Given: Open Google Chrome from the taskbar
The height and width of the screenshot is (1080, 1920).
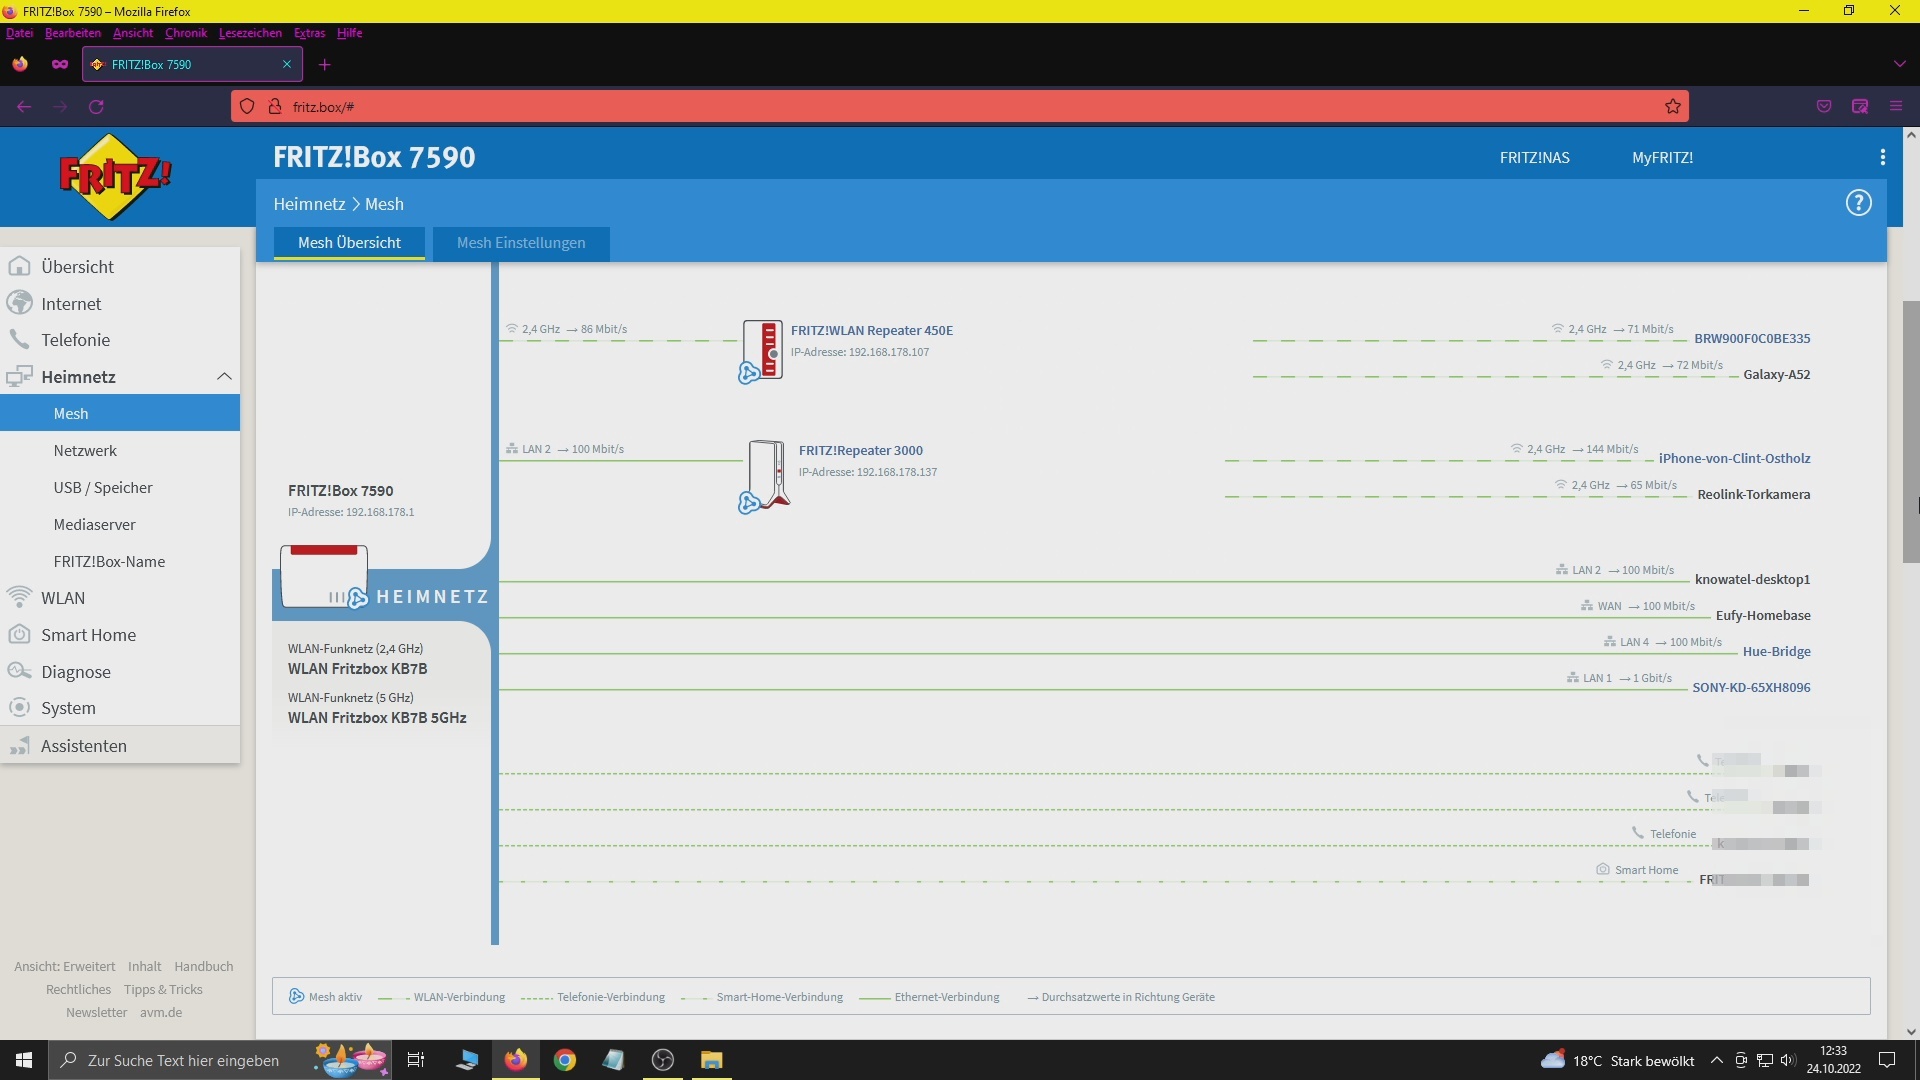Looking at the screenshot, I should tap(565, 1060).
